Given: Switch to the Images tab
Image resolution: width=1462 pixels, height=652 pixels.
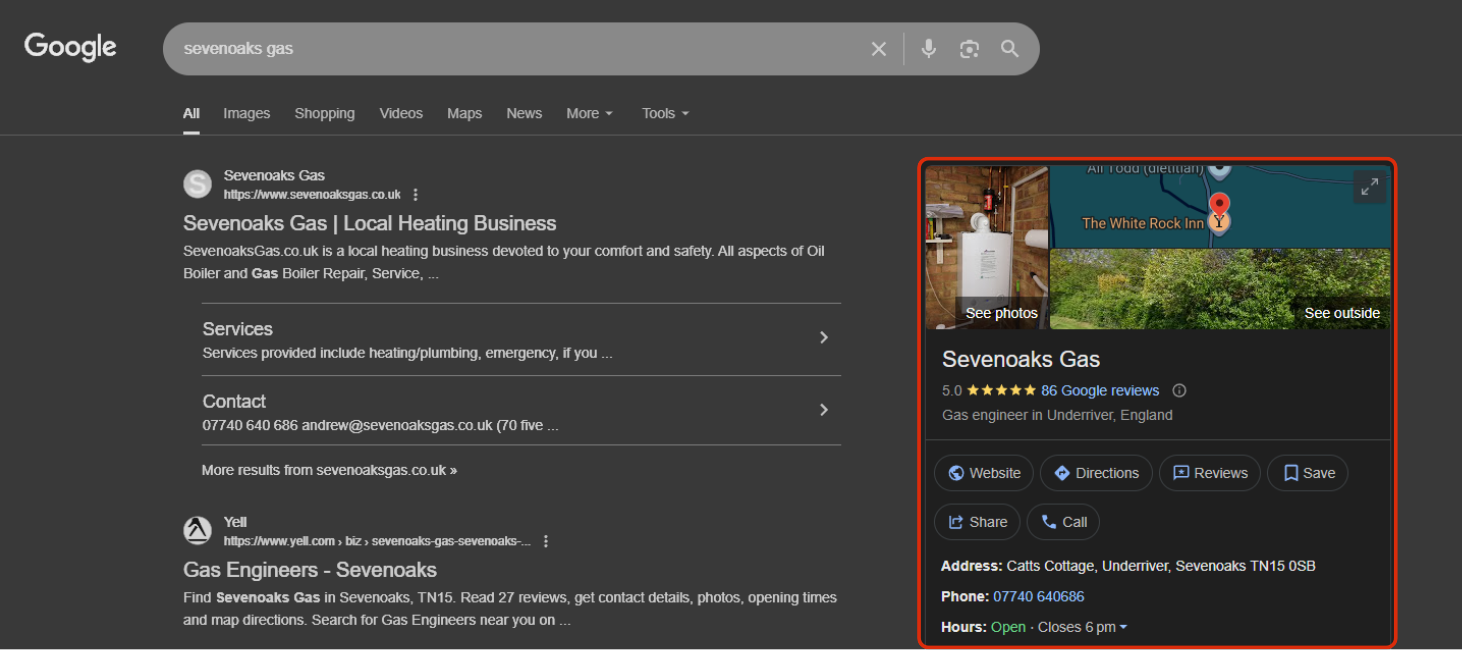Looking at the screenshot, I should (246, 114).
